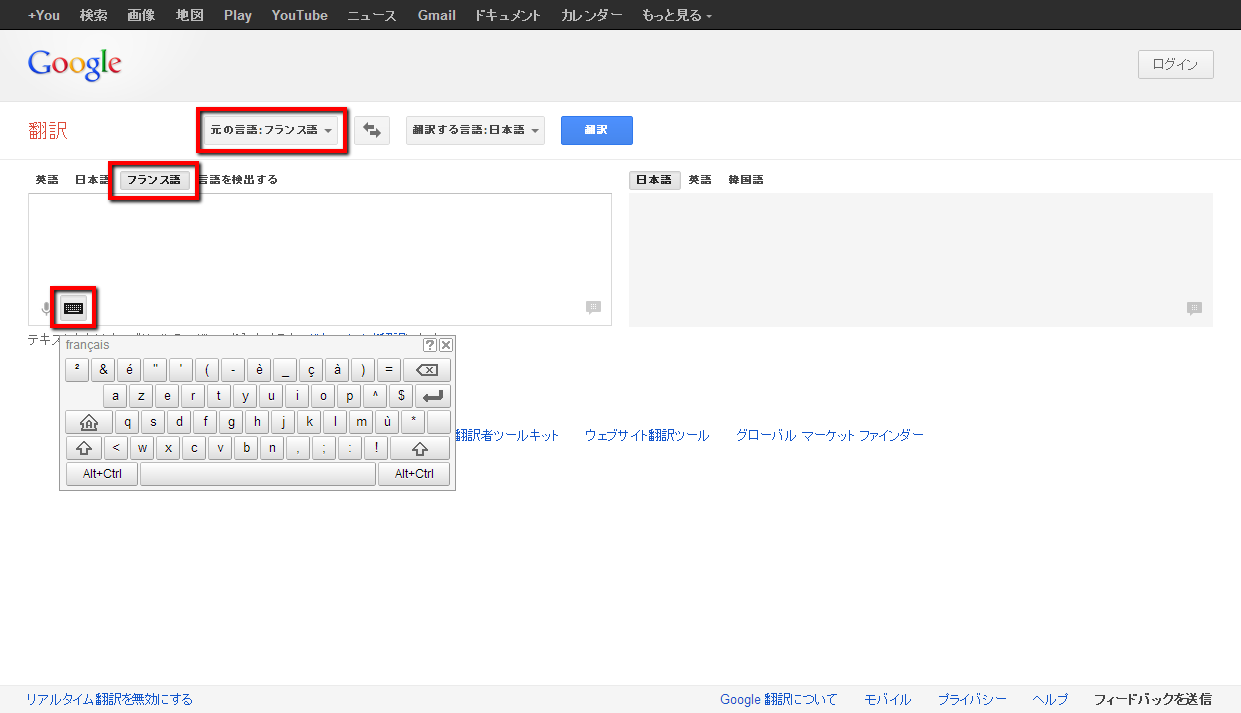
Task: Select 日本語 as target language tab
Action: [654, 180]
